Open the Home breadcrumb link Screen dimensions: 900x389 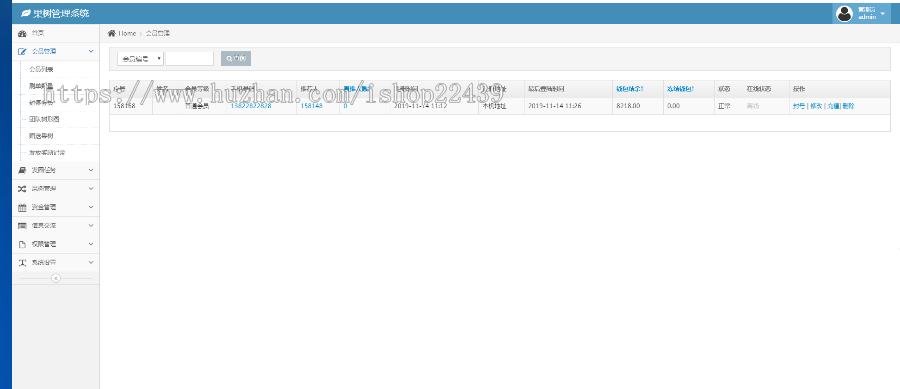(x=127, y=34)
